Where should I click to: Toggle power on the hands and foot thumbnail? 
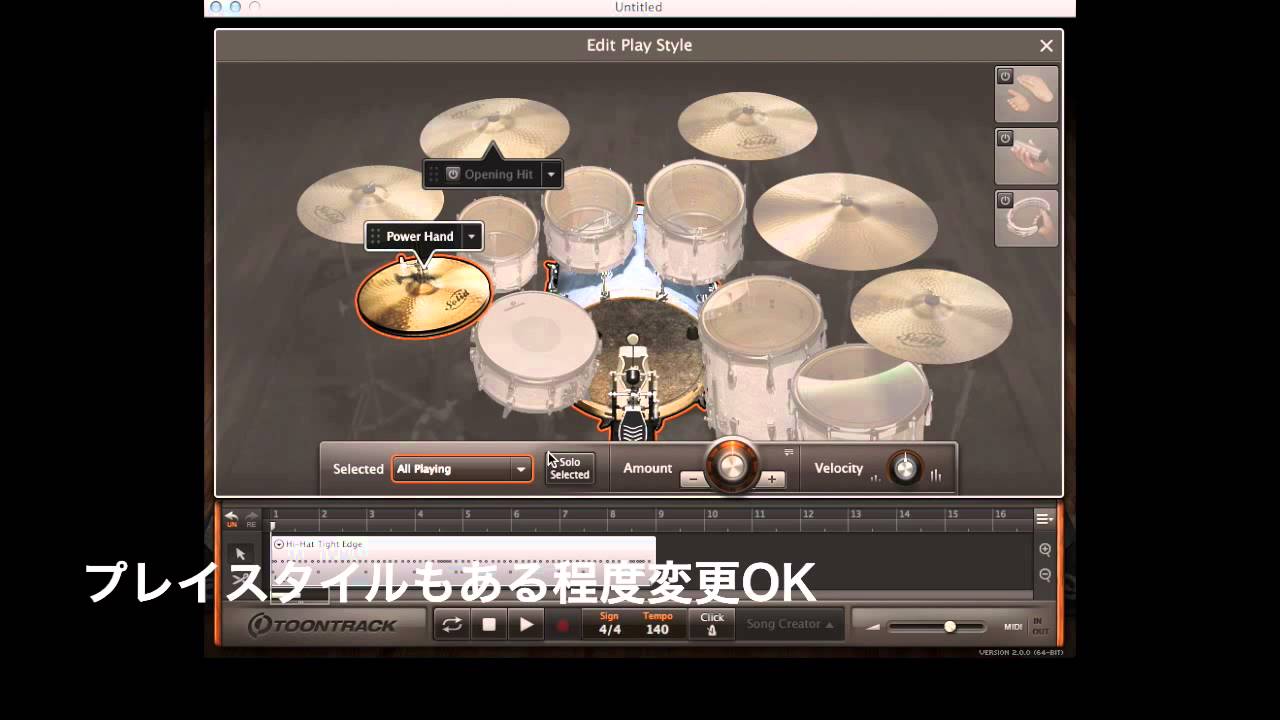[1005, 76]
